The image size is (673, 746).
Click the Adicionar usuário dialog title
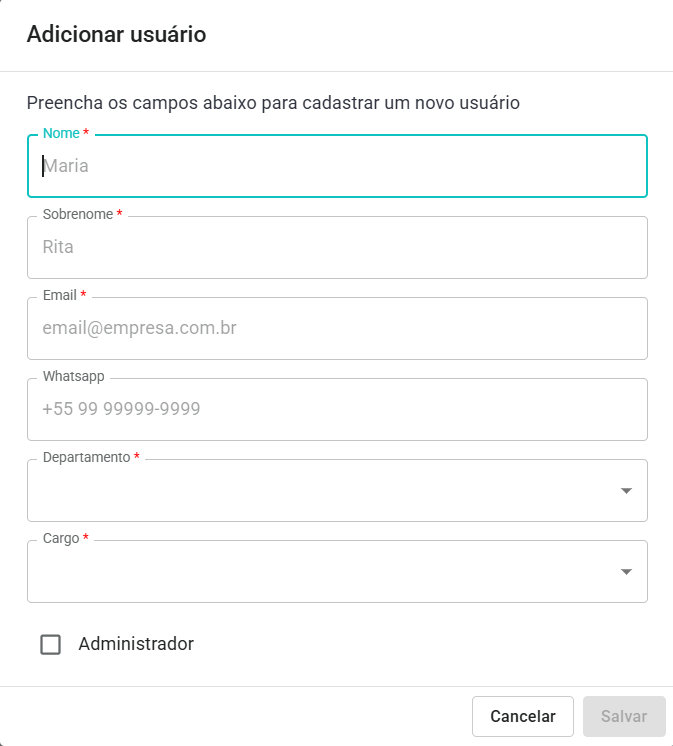pos(116,35)
